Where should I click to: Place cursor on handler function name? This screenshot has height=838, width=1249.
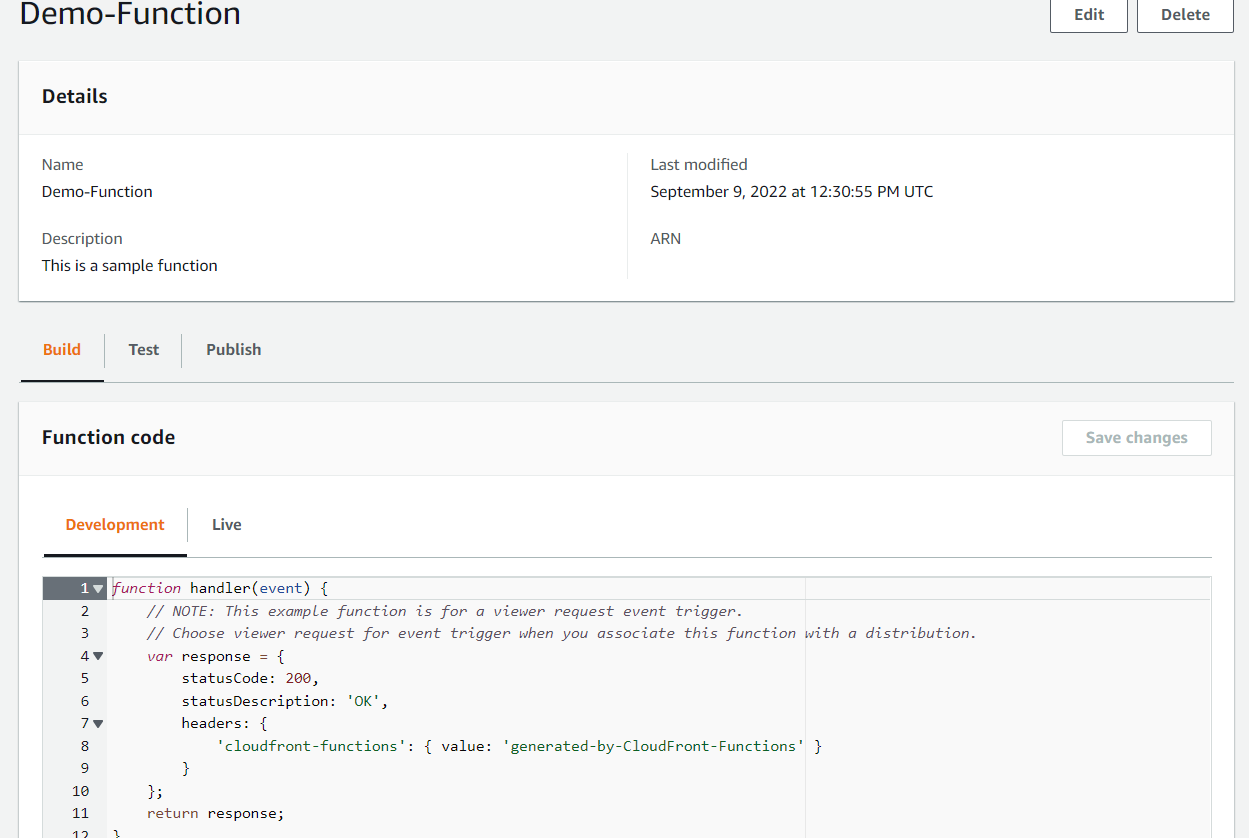pyautogui.click(x=220, y=589)
